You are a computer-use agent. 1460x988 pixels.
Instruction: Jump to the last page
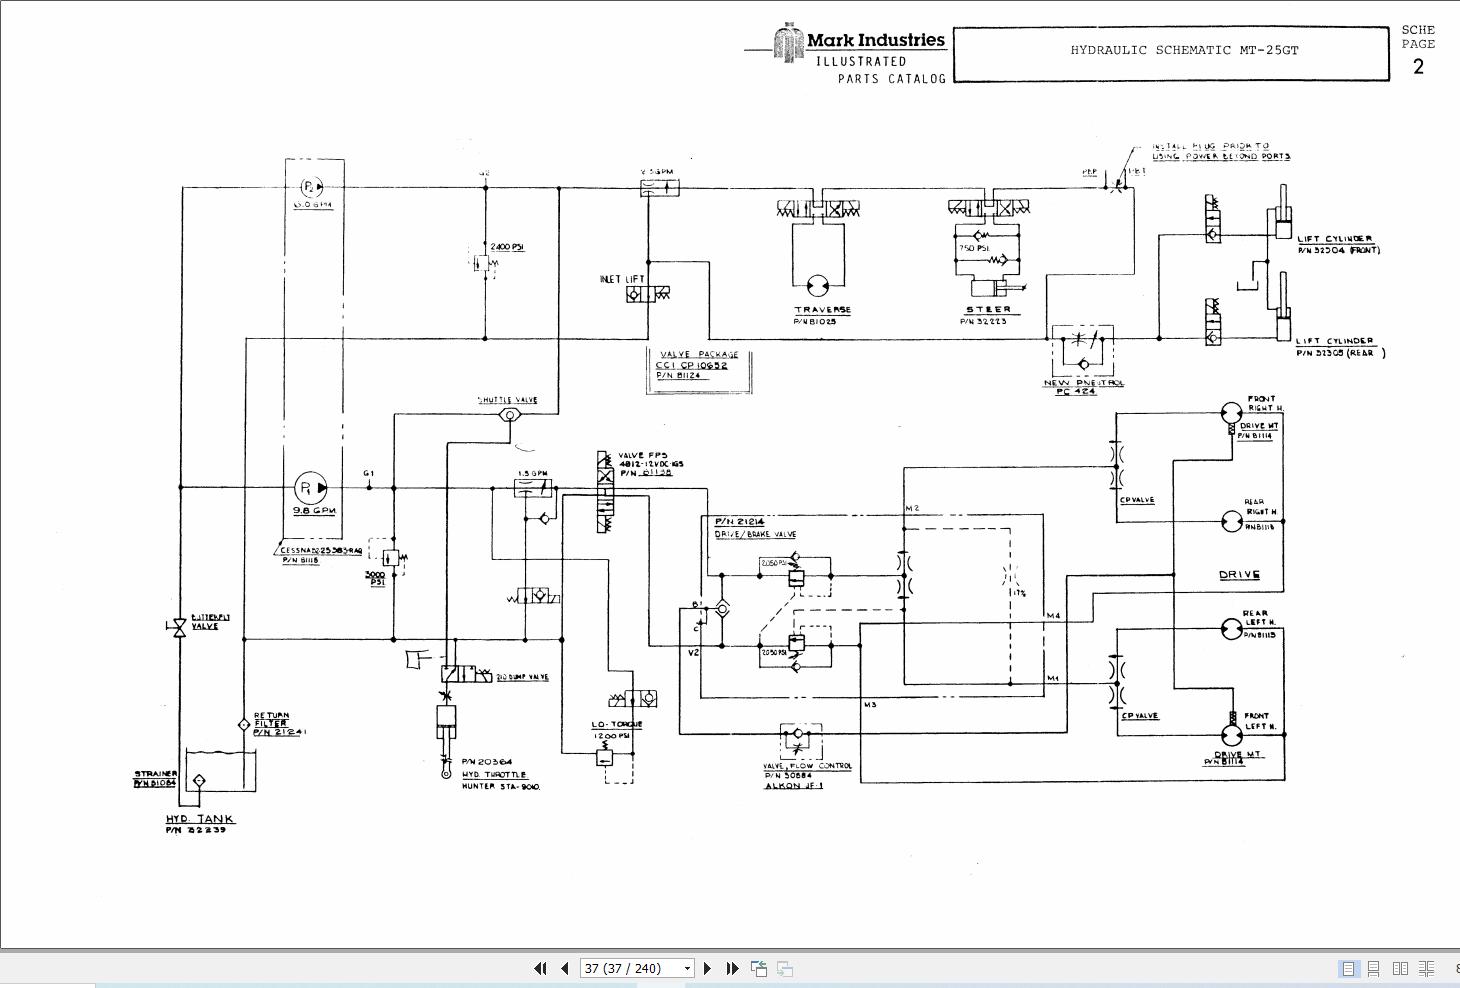[732, 968]
